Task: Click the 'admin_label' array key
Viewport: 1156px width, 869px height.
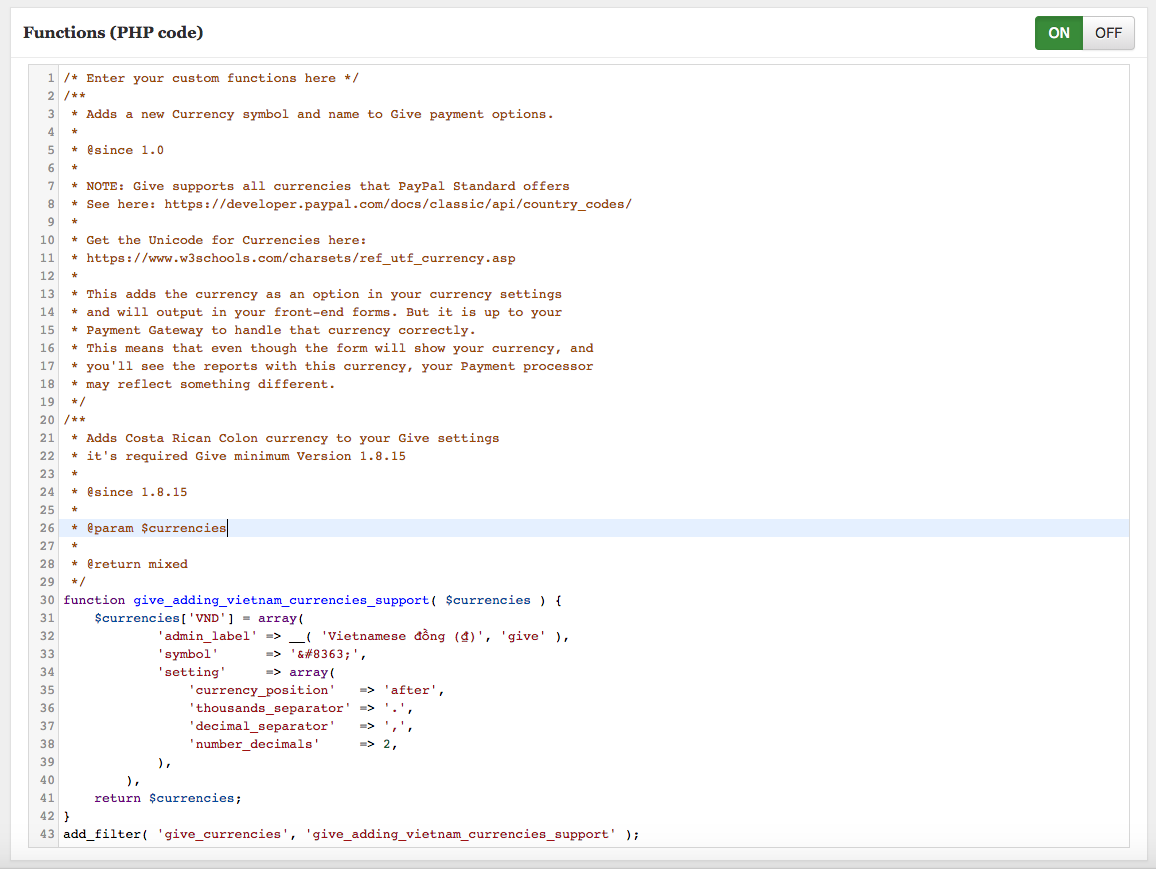Action: [207, 637]
